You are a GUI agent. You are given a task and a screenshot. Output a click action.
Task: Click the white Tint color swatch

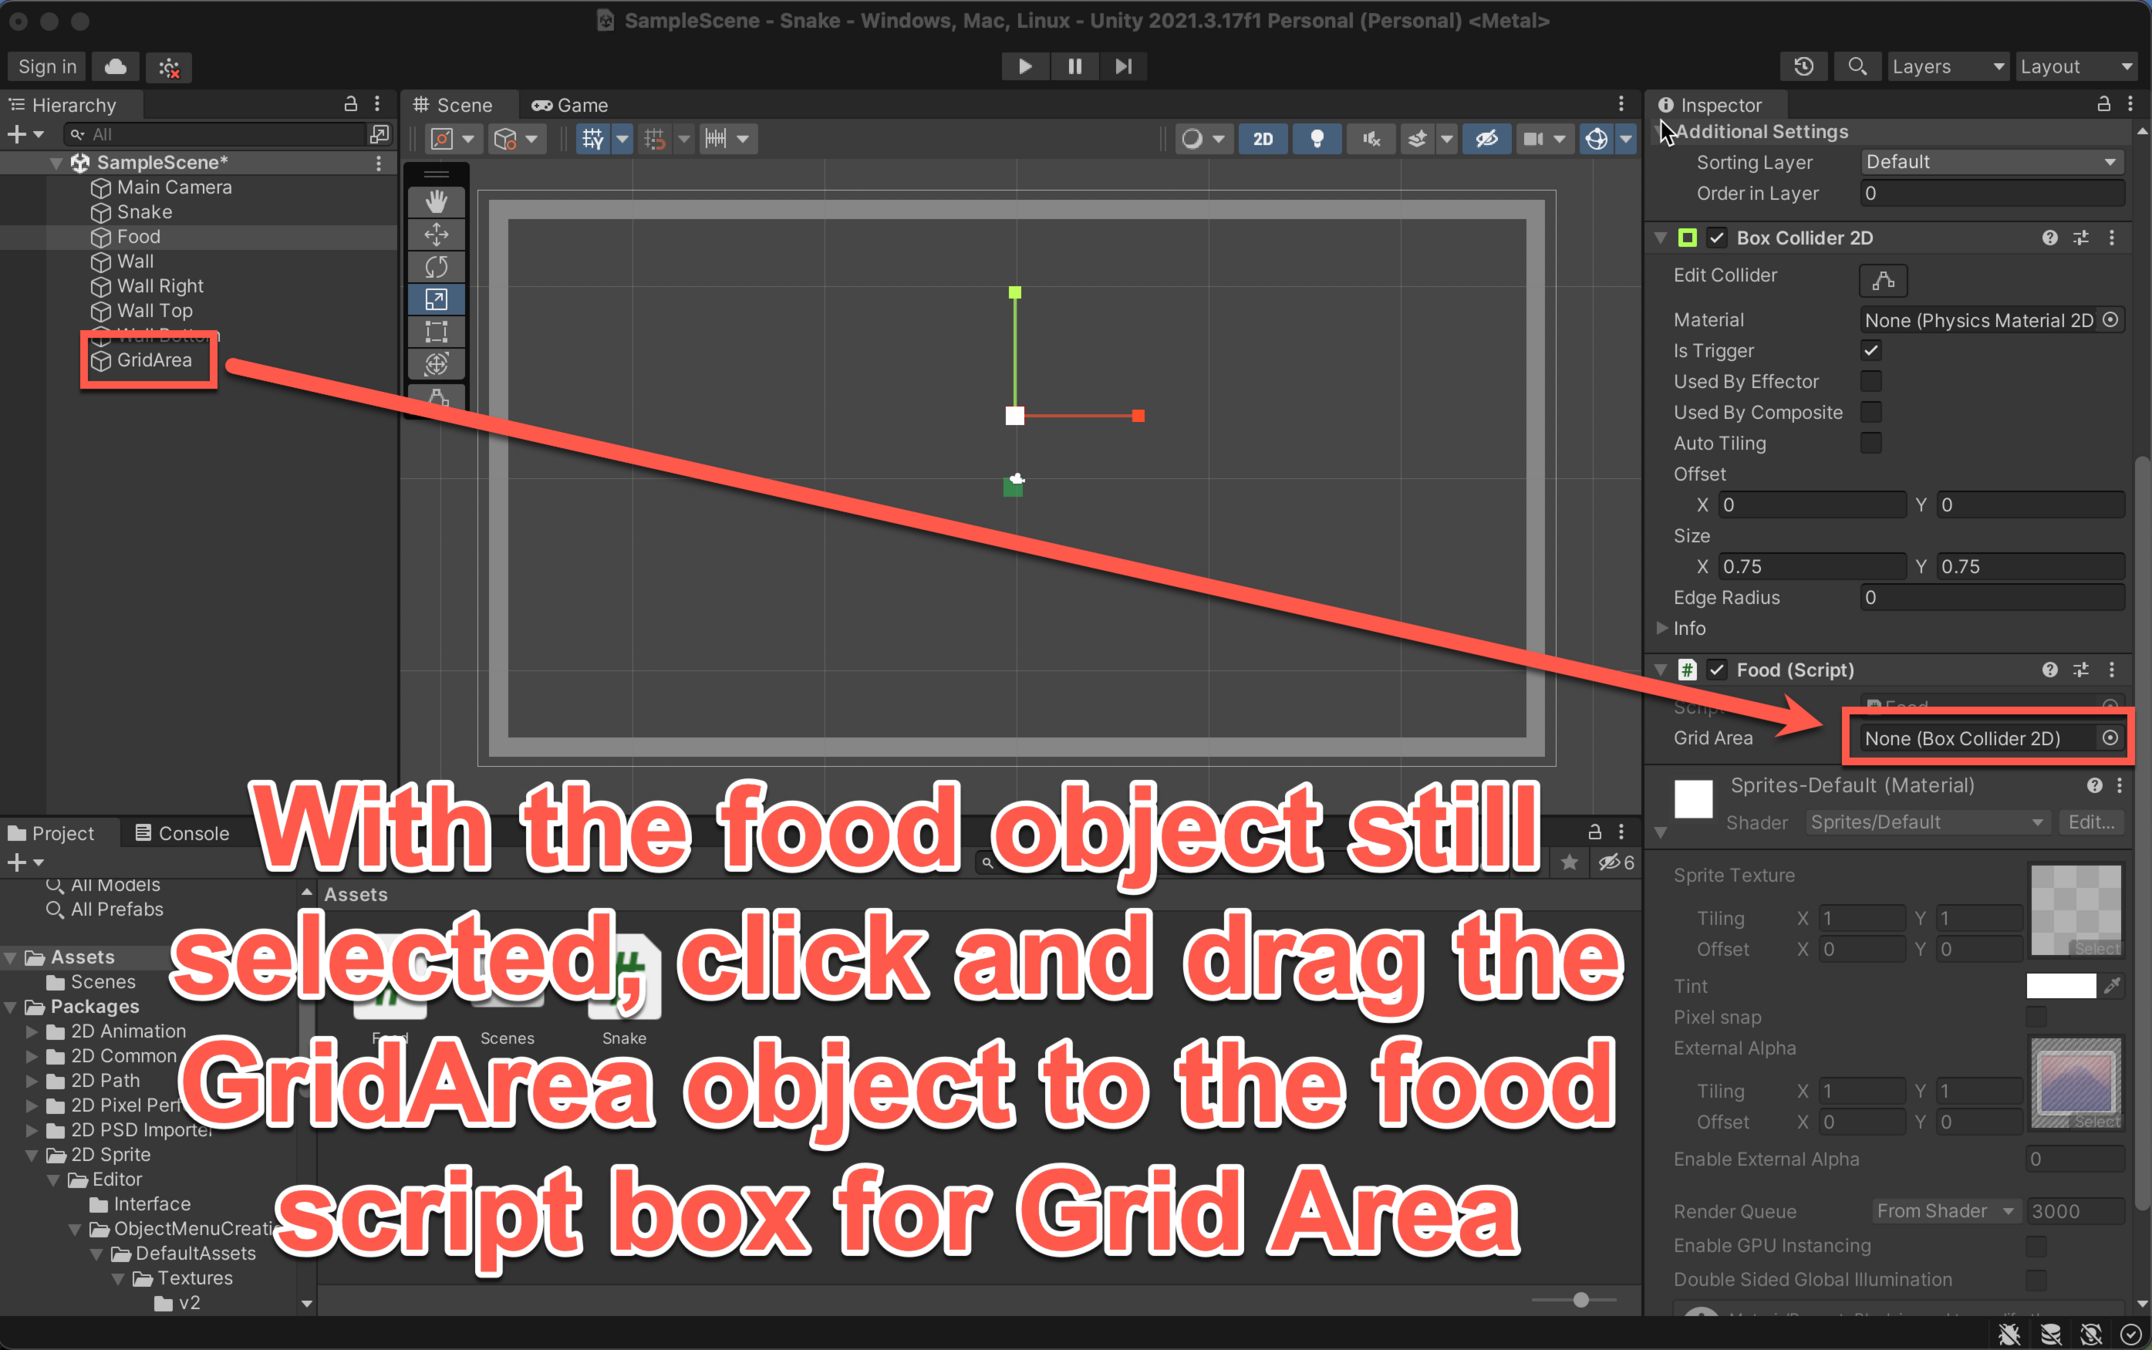[x=2060, y=986]
